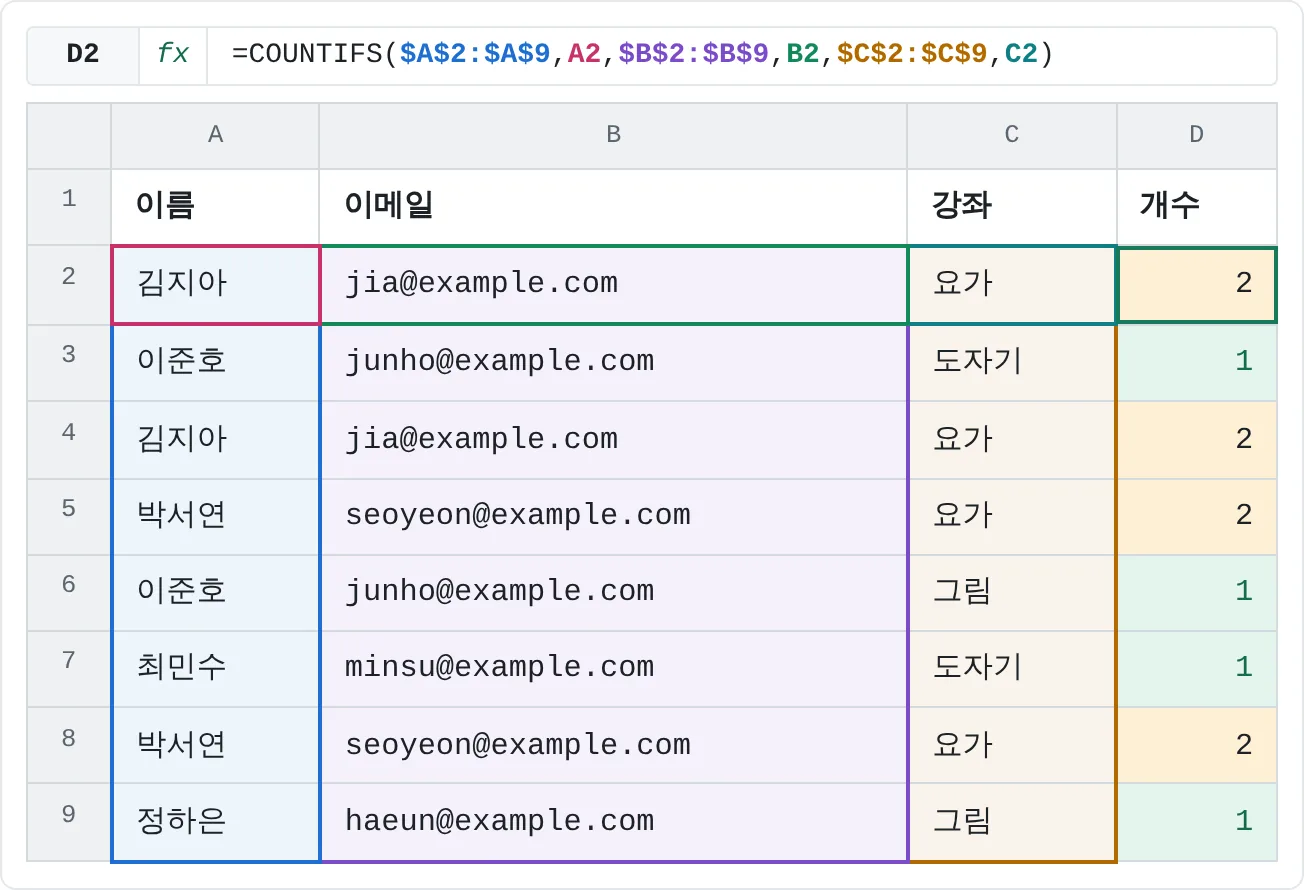1304x890 pixels.
Task: Click the 이메일 header cell
Action: [613, 207]
